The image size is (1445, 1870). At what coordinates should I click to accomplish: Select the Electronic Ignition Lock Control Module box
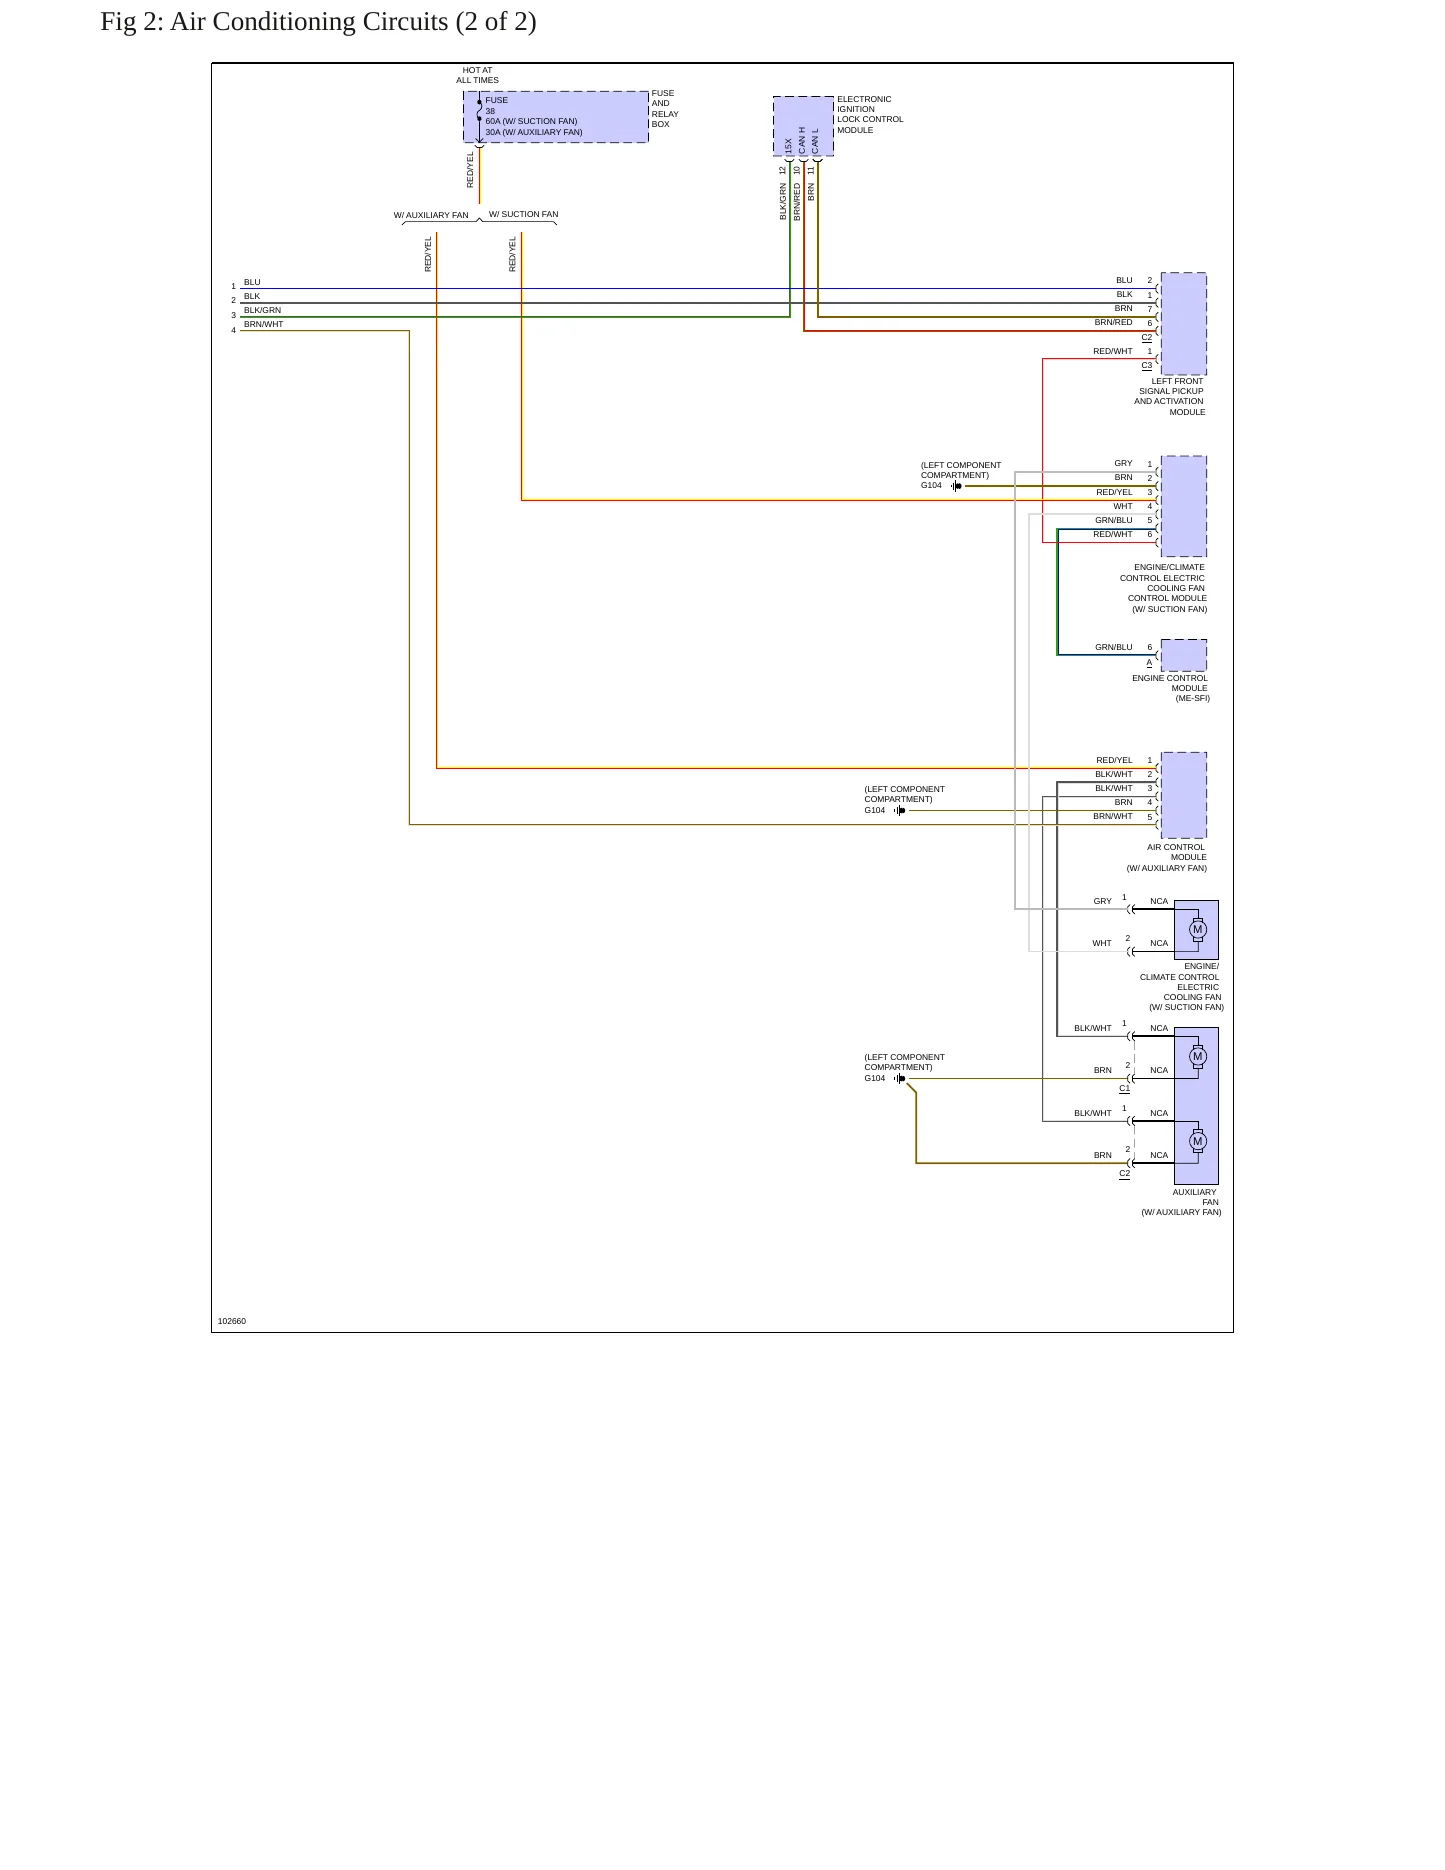pos(803,126)
